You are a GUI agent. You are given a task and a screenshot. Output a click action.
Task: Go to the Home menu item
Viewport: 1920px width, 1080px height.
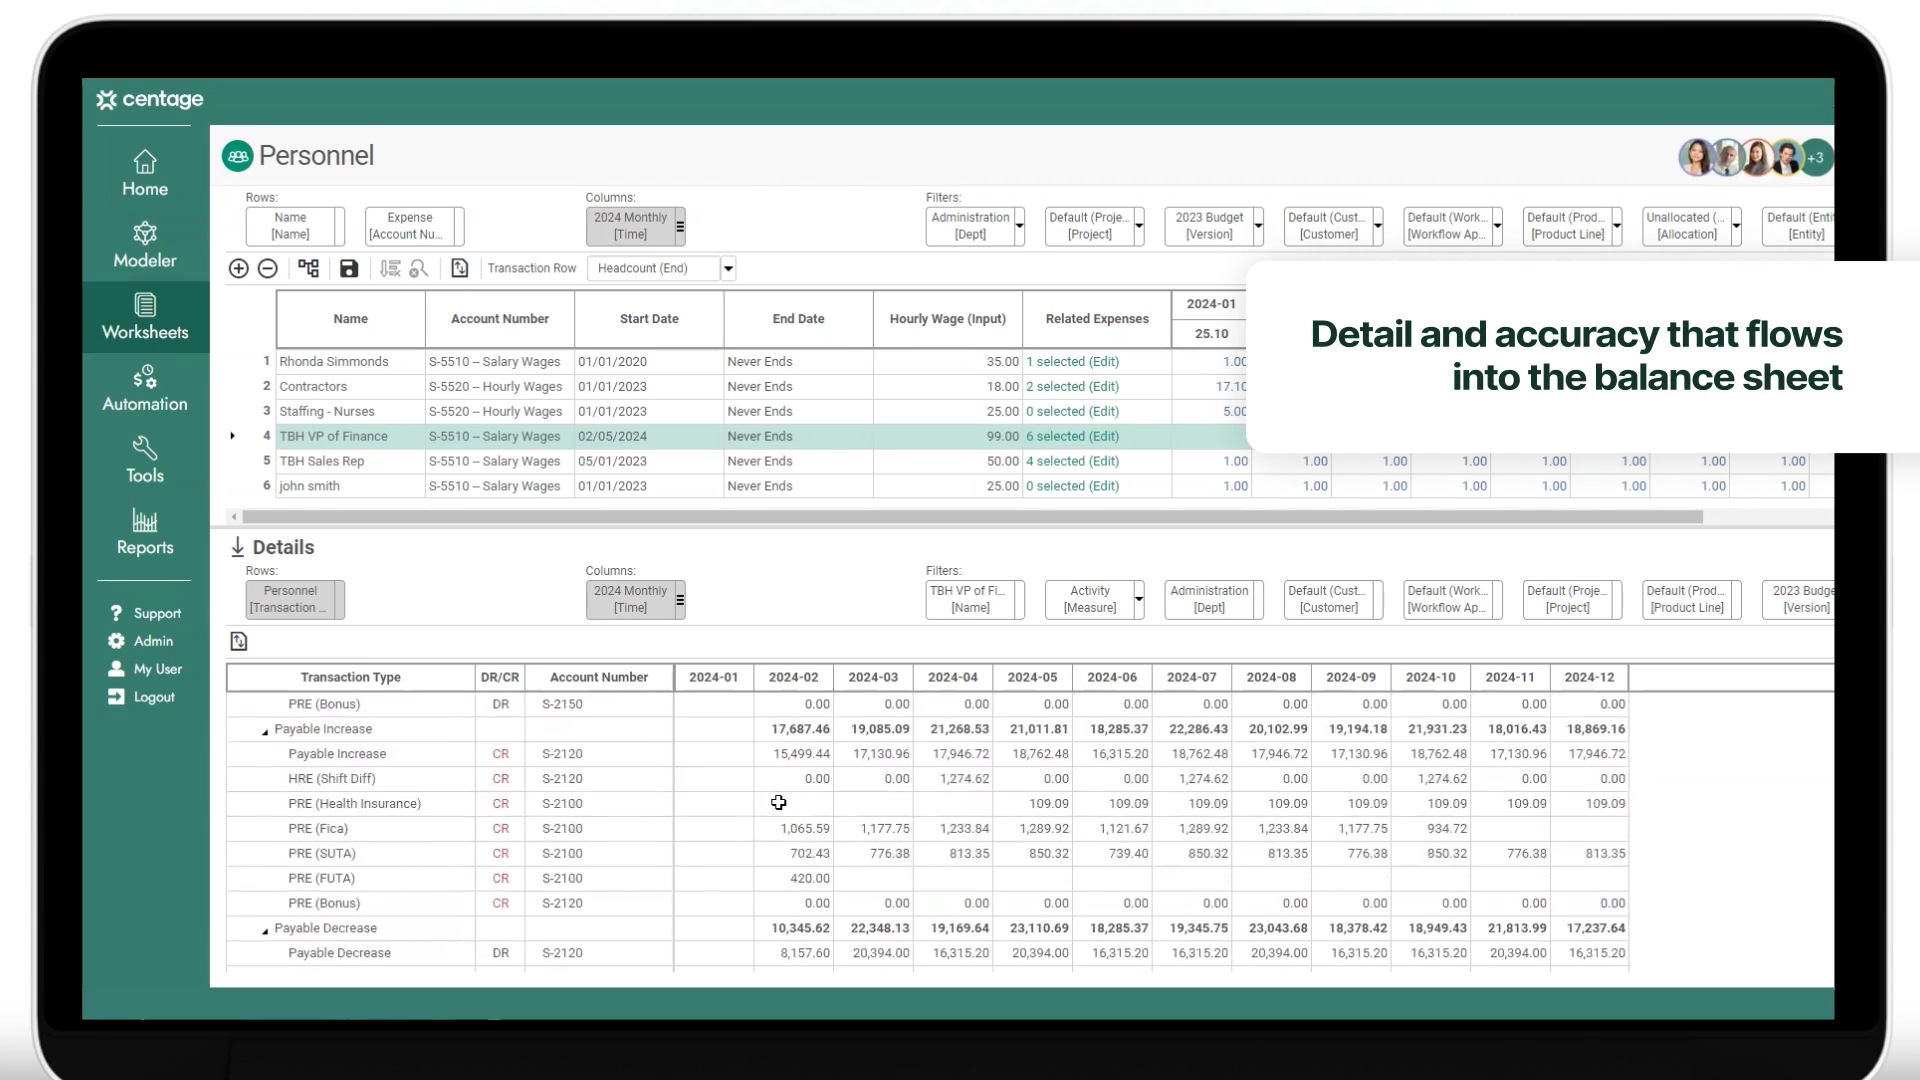tap(145, 174)
